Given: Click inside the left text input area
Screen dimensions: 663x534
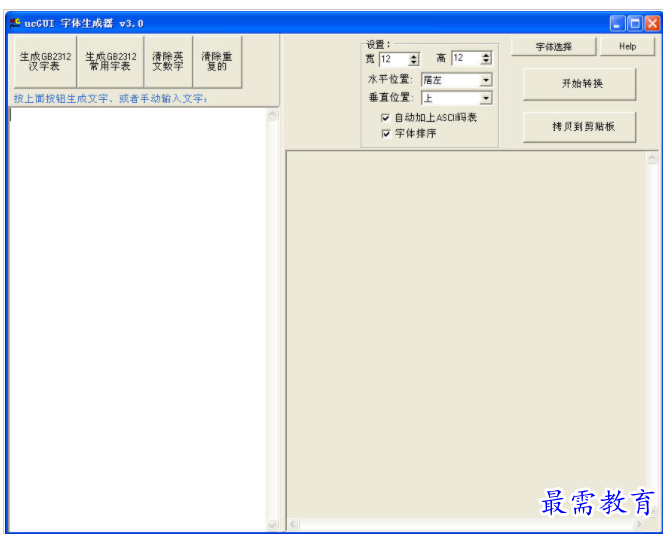Looking at the screenshot, I should (x=138, y=319).
